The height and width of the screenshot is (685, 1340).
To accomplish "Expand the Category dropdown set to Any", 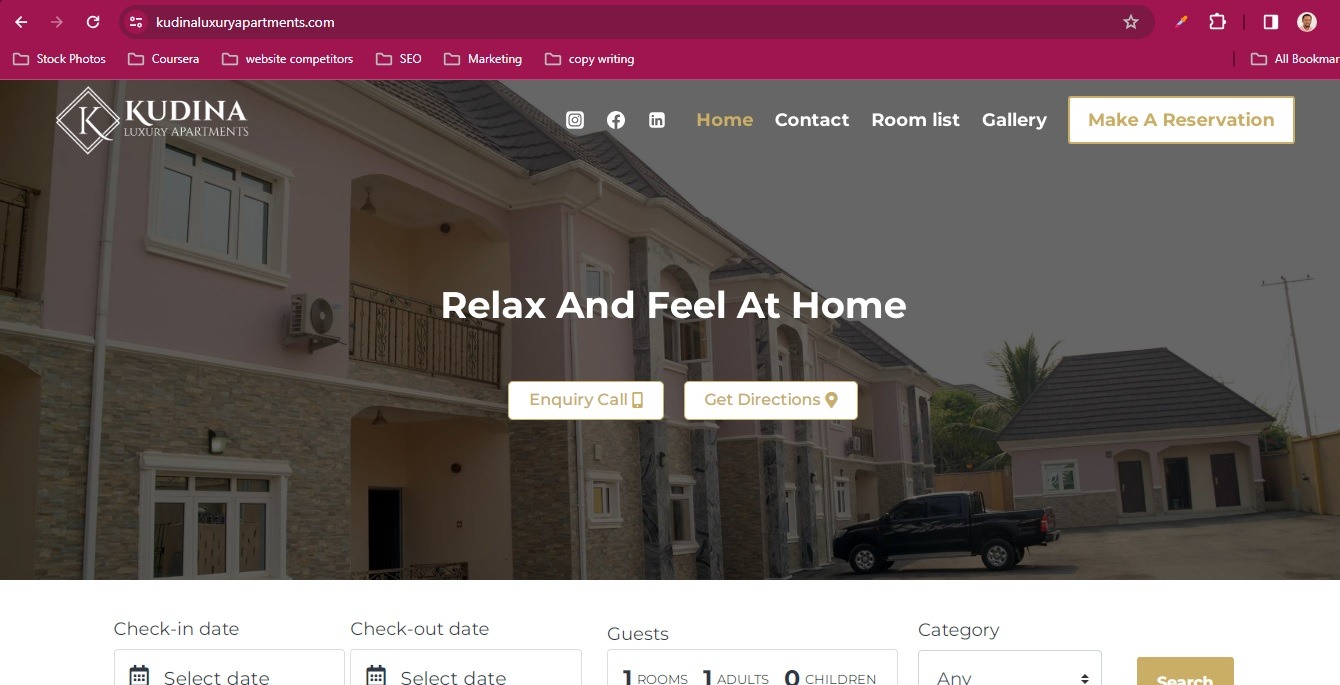I will click(x=1010, y=668).
